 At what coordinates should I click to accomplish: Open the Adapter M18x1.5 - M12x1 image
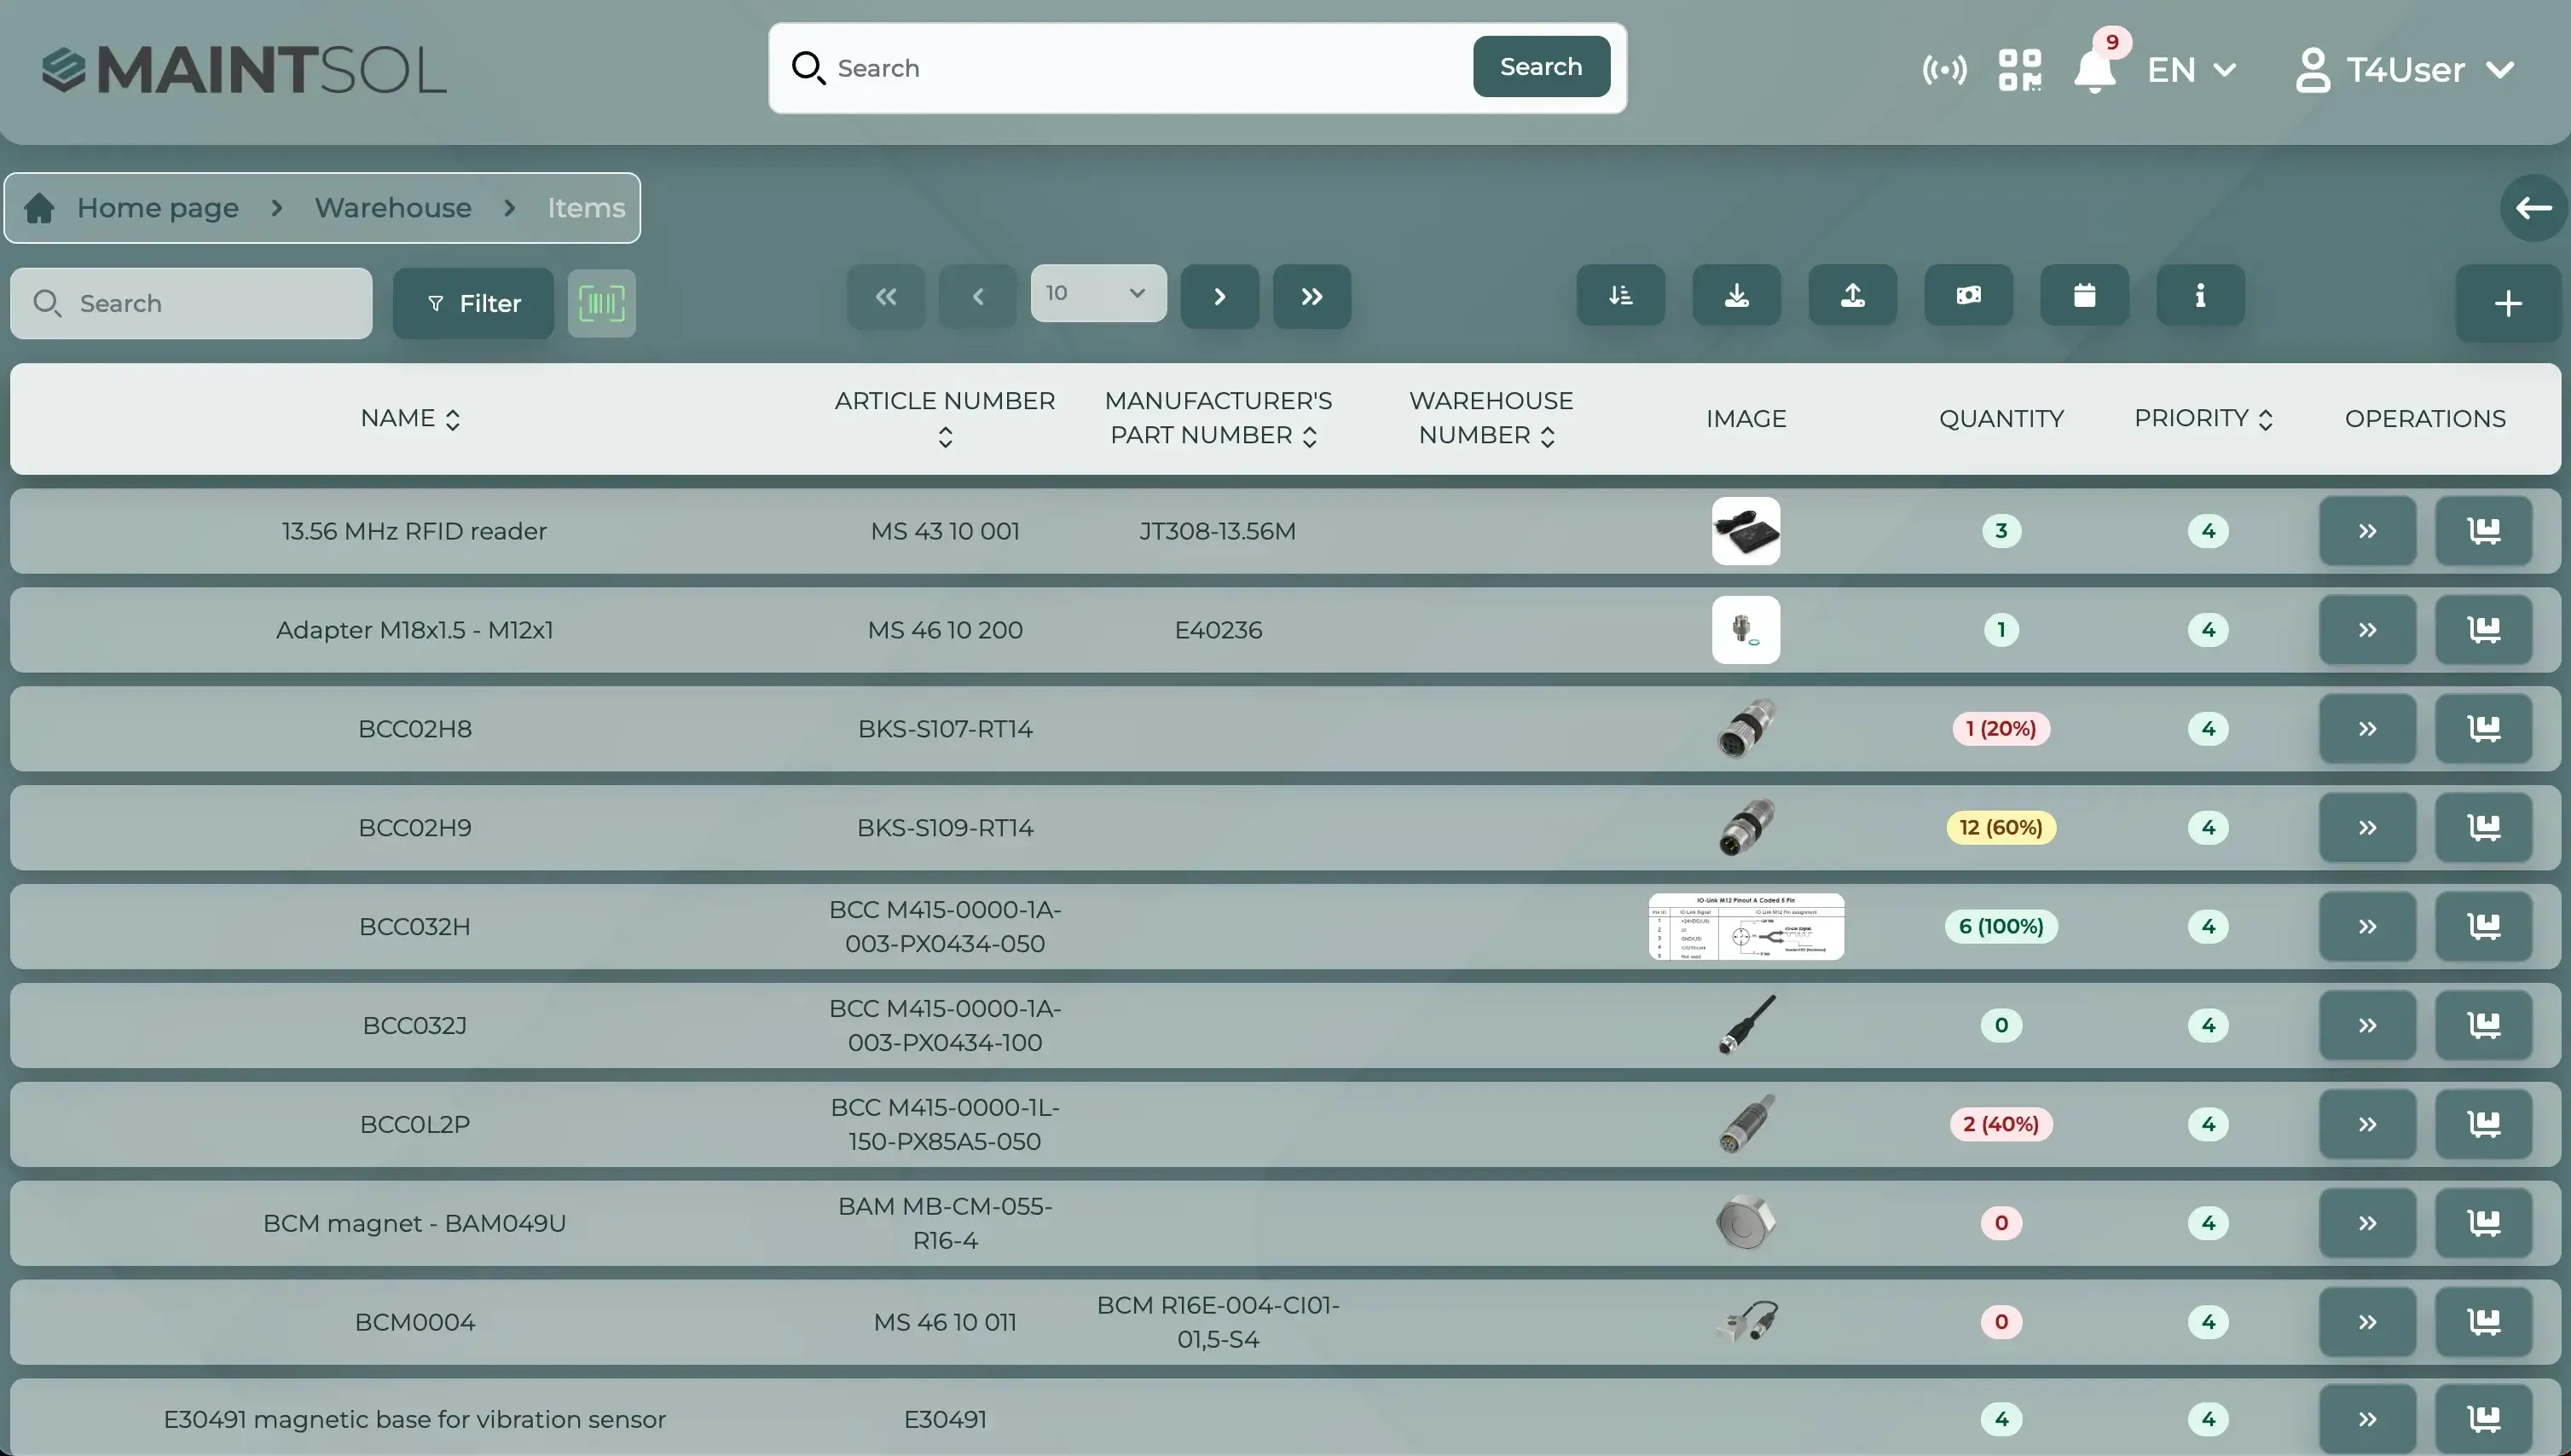click(x=1746, y=630)
